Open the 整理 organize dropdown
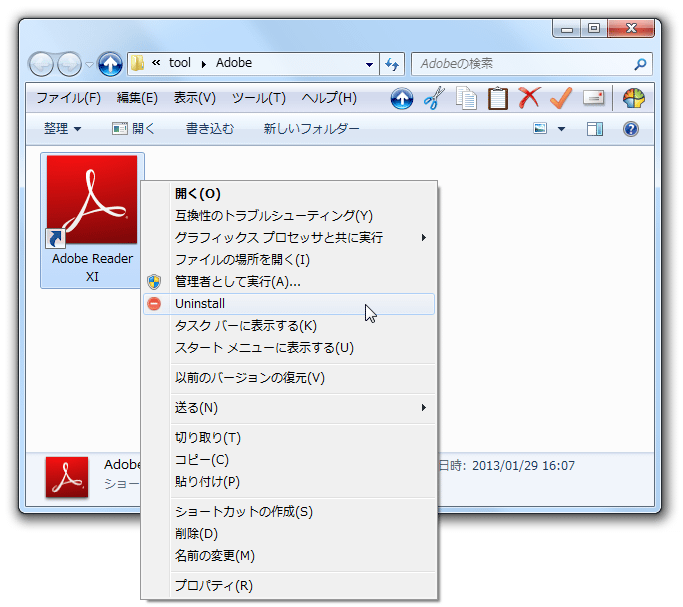Viewport: 683px width, 607px height. (63, 129)
